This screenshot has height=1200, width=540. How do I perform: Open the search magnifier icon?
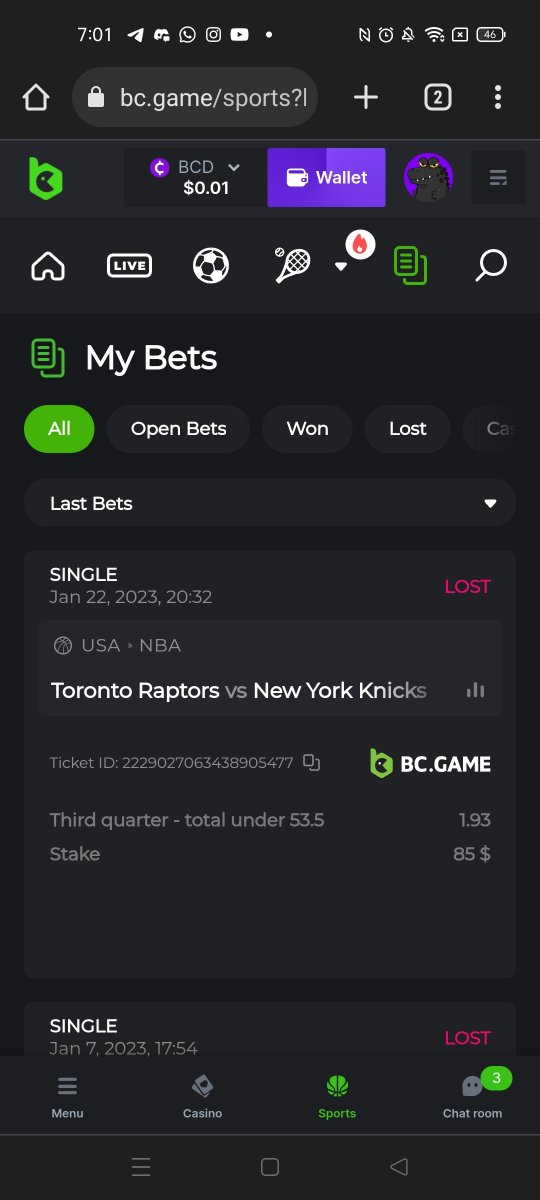point(491,265)
